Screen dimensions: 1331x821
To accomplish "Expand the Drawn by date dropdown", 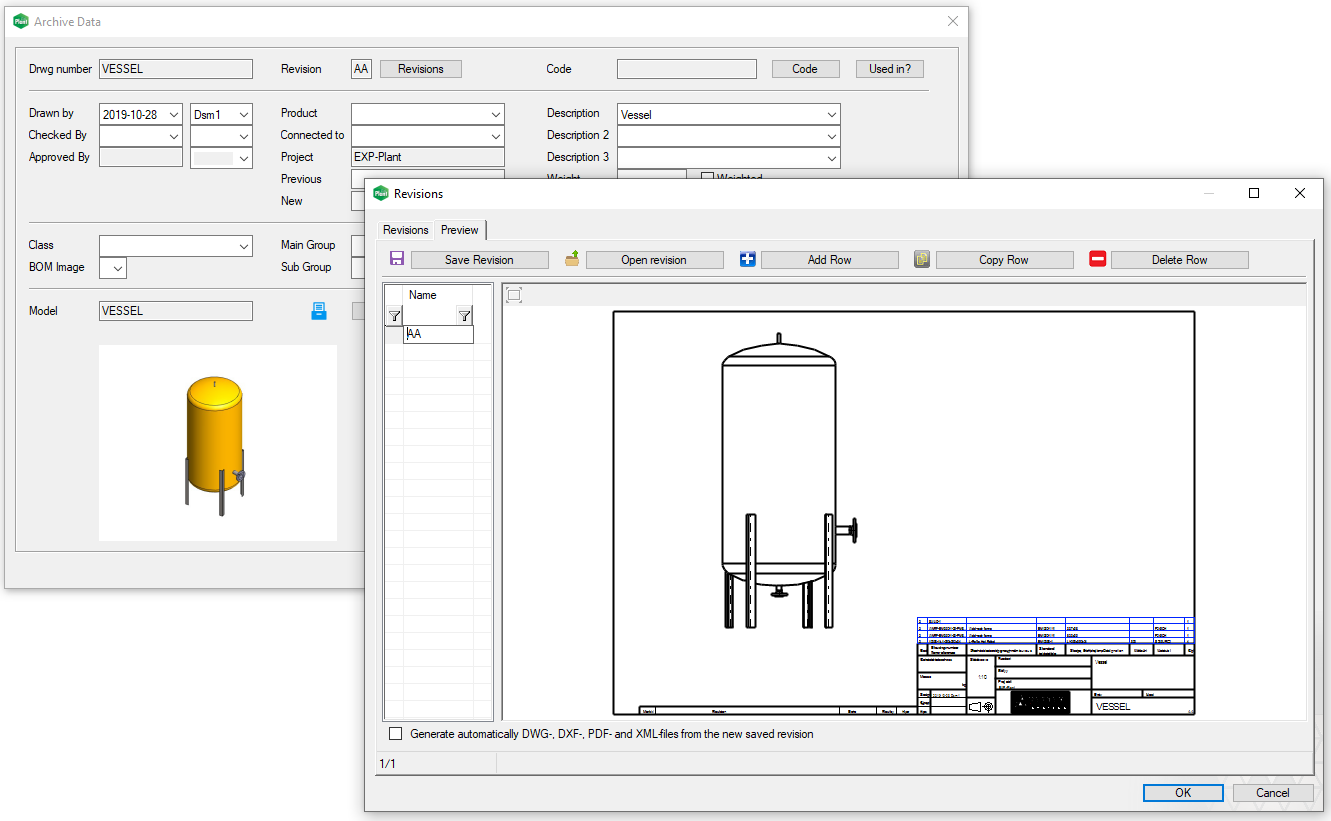I will 174,115.
